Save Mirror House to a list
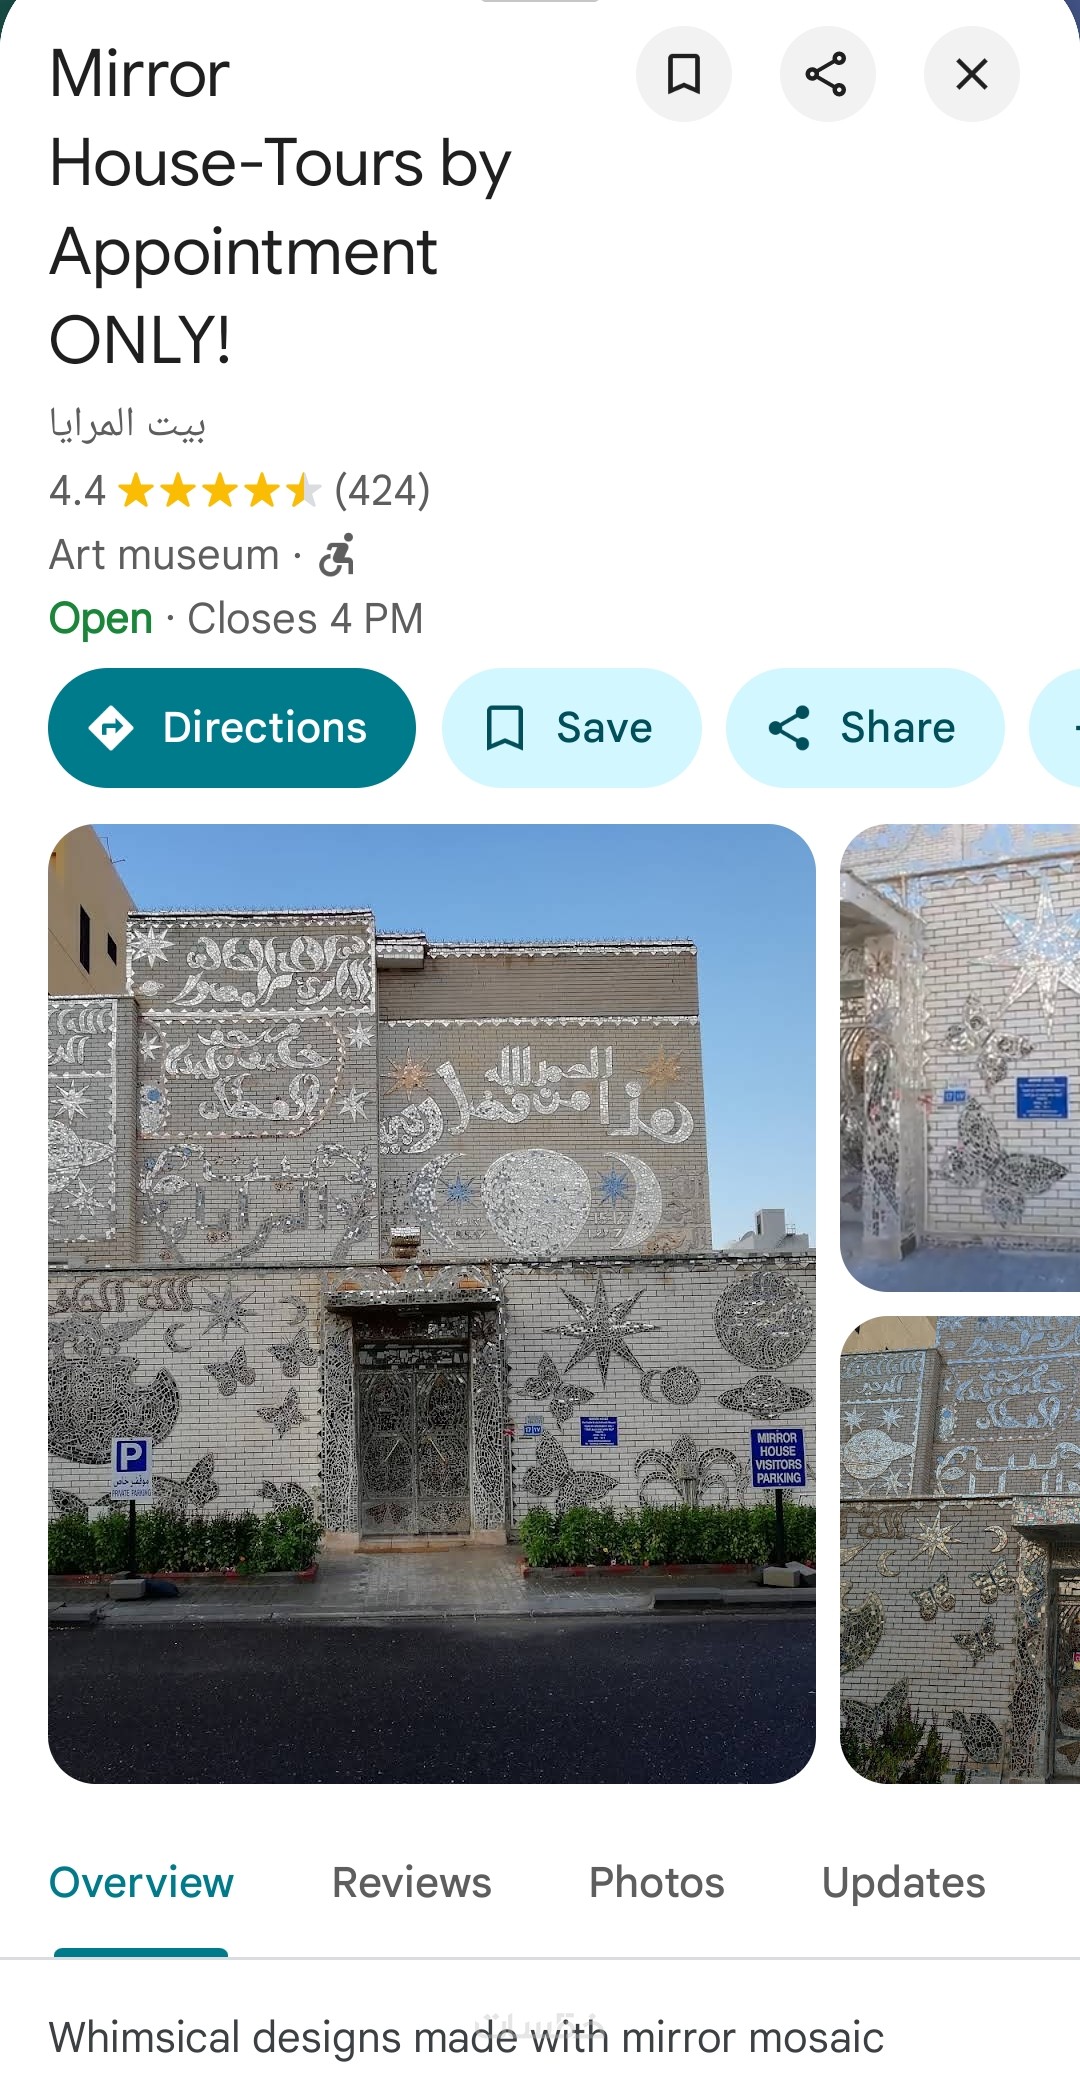The height and width of the screenshot is (2081, 1080). tap(571, 728)
